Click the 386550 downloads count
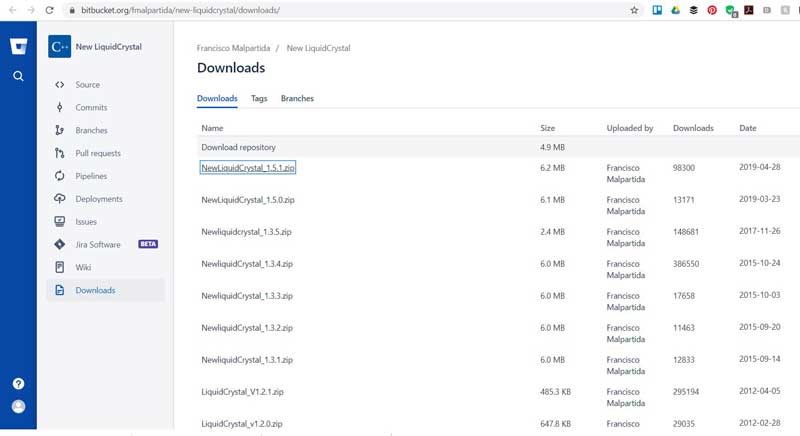800x436 pixels. [x=686, y=264]
